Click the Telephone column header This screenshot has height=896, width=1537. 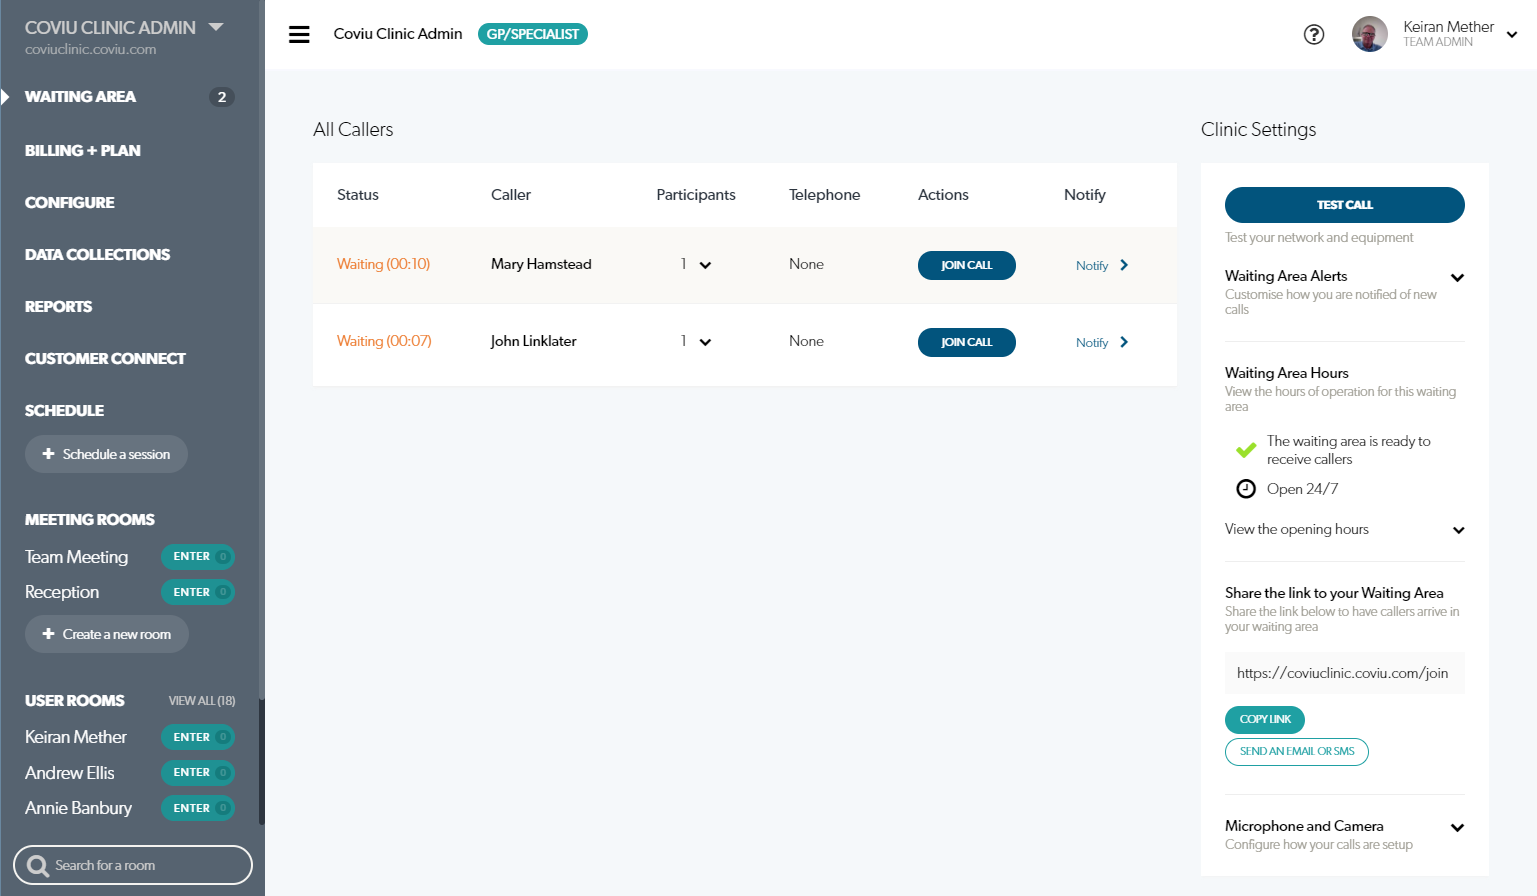(825, 195)
